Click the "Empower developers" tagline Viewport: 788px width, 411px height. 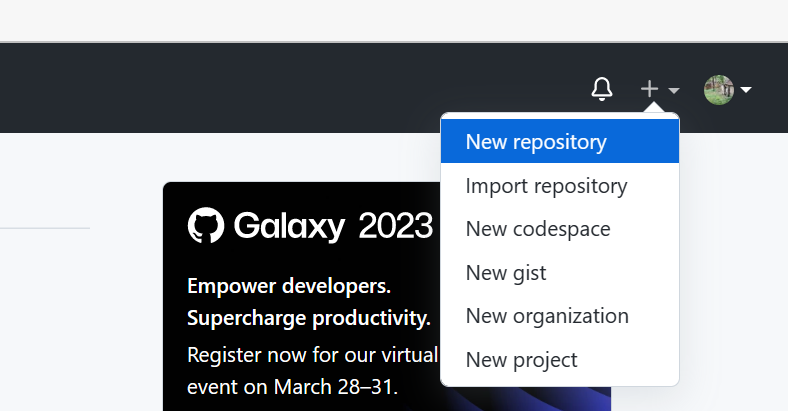point(289,286)
